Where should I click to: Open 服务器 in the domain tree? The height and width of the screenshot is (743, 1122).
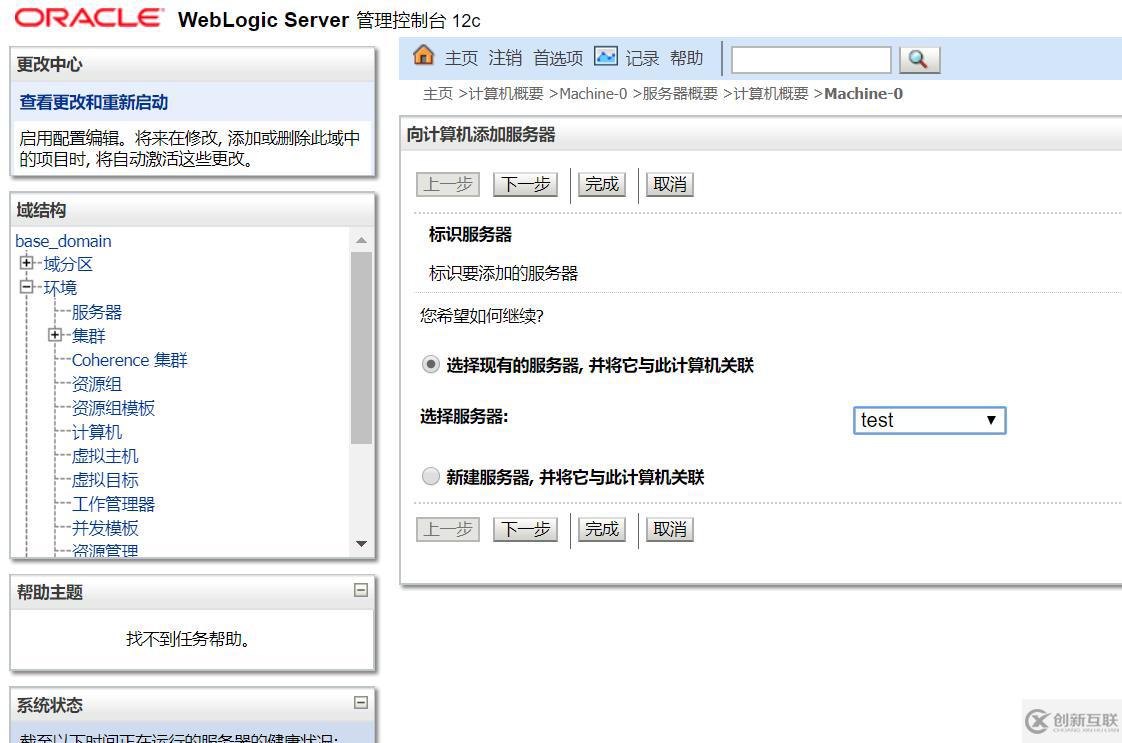point(97,312)
